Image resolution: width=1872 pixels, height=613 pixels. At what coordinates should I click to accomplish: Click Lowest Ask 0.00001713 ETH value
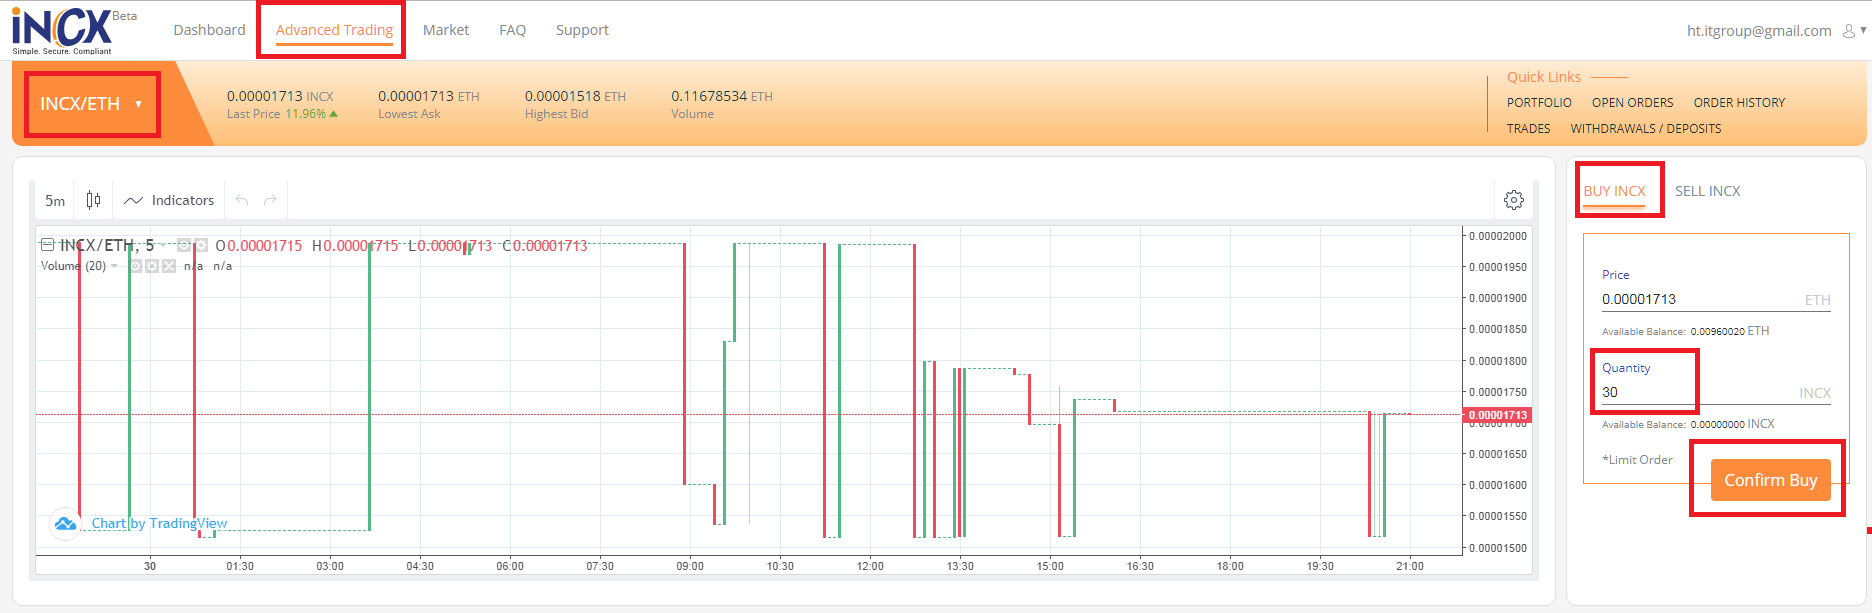[429, 96]
